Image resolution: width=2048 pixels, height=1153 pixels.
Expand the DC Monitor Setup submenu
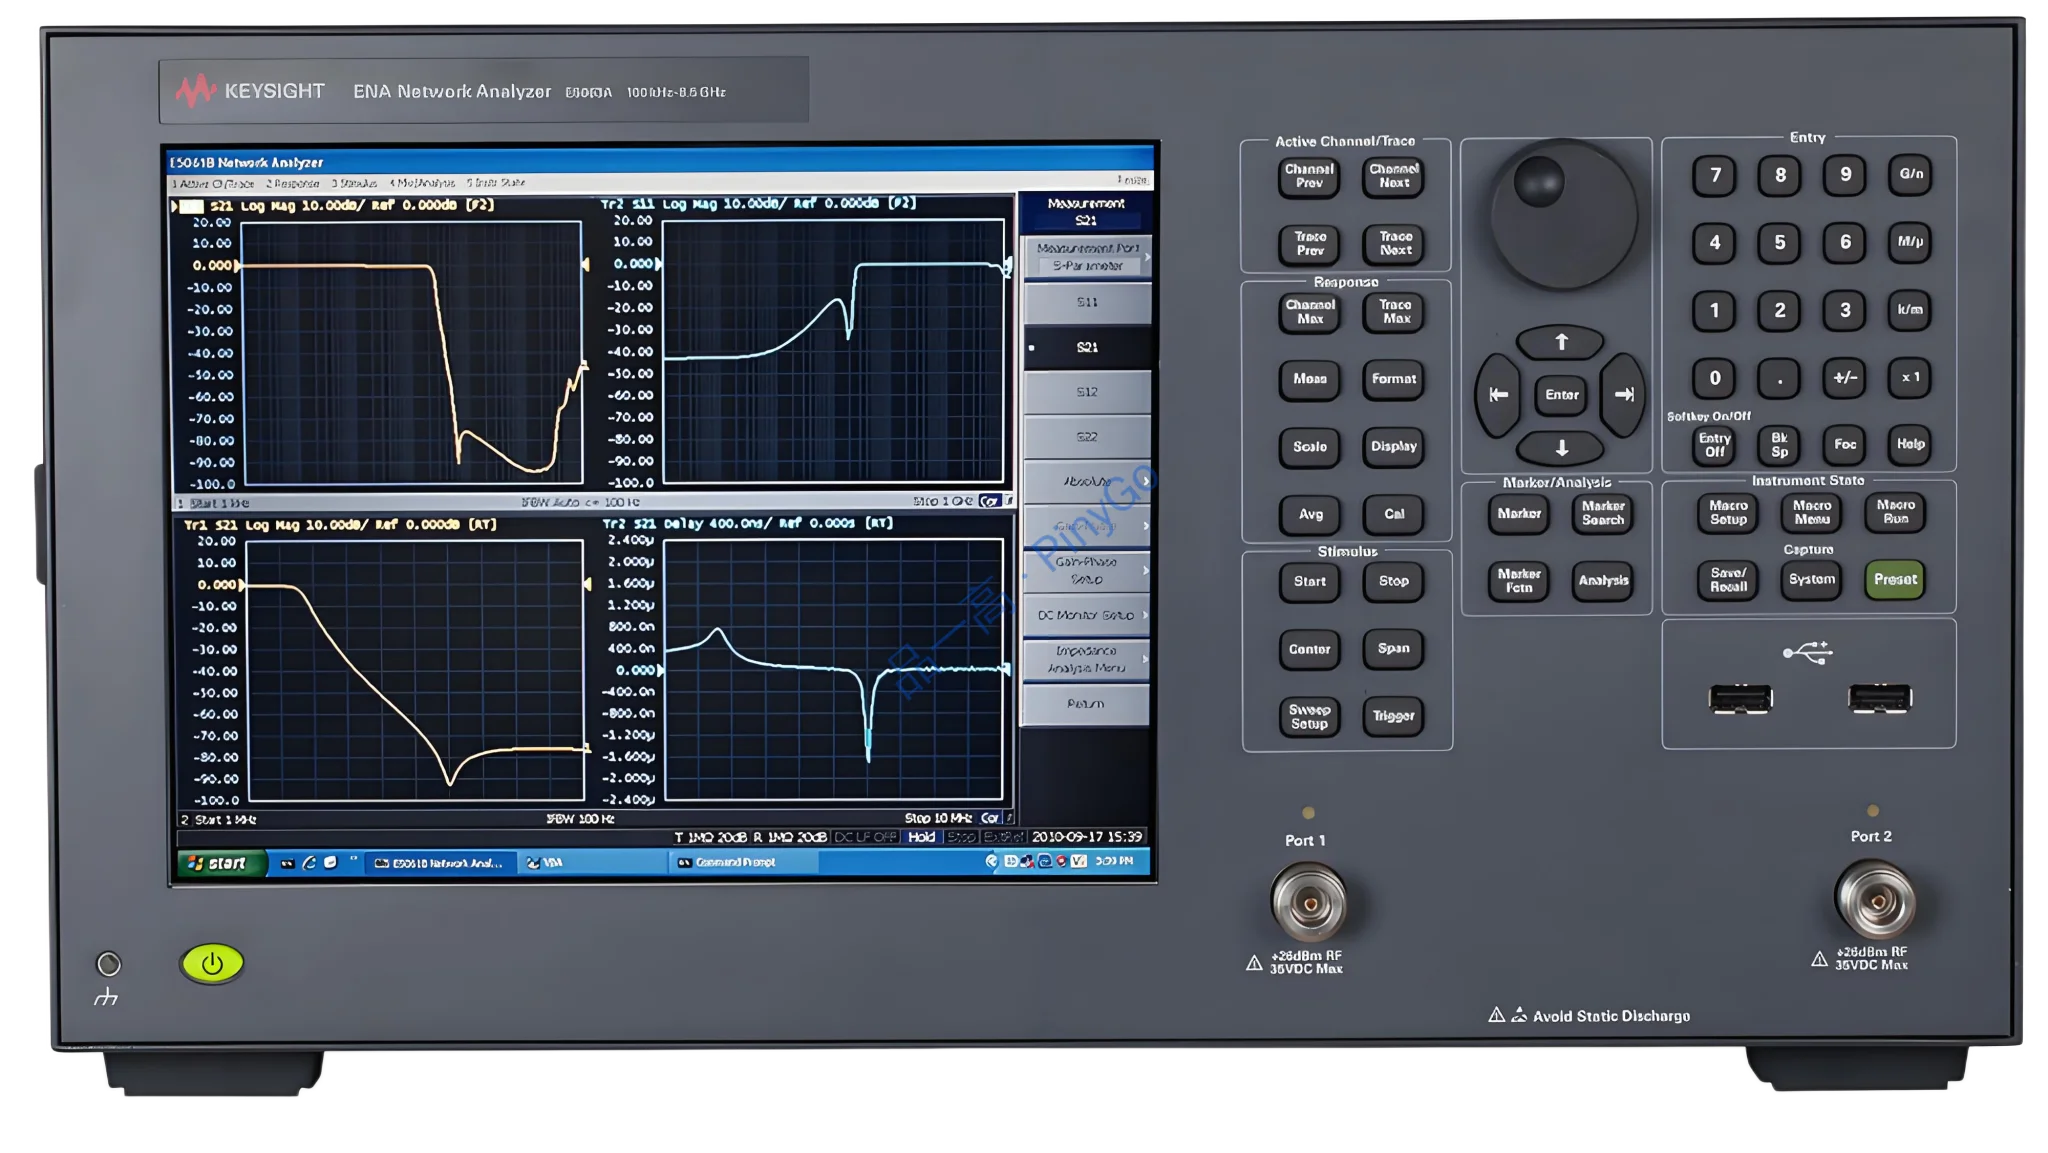pyautogui.click(x=1087, y=615)
